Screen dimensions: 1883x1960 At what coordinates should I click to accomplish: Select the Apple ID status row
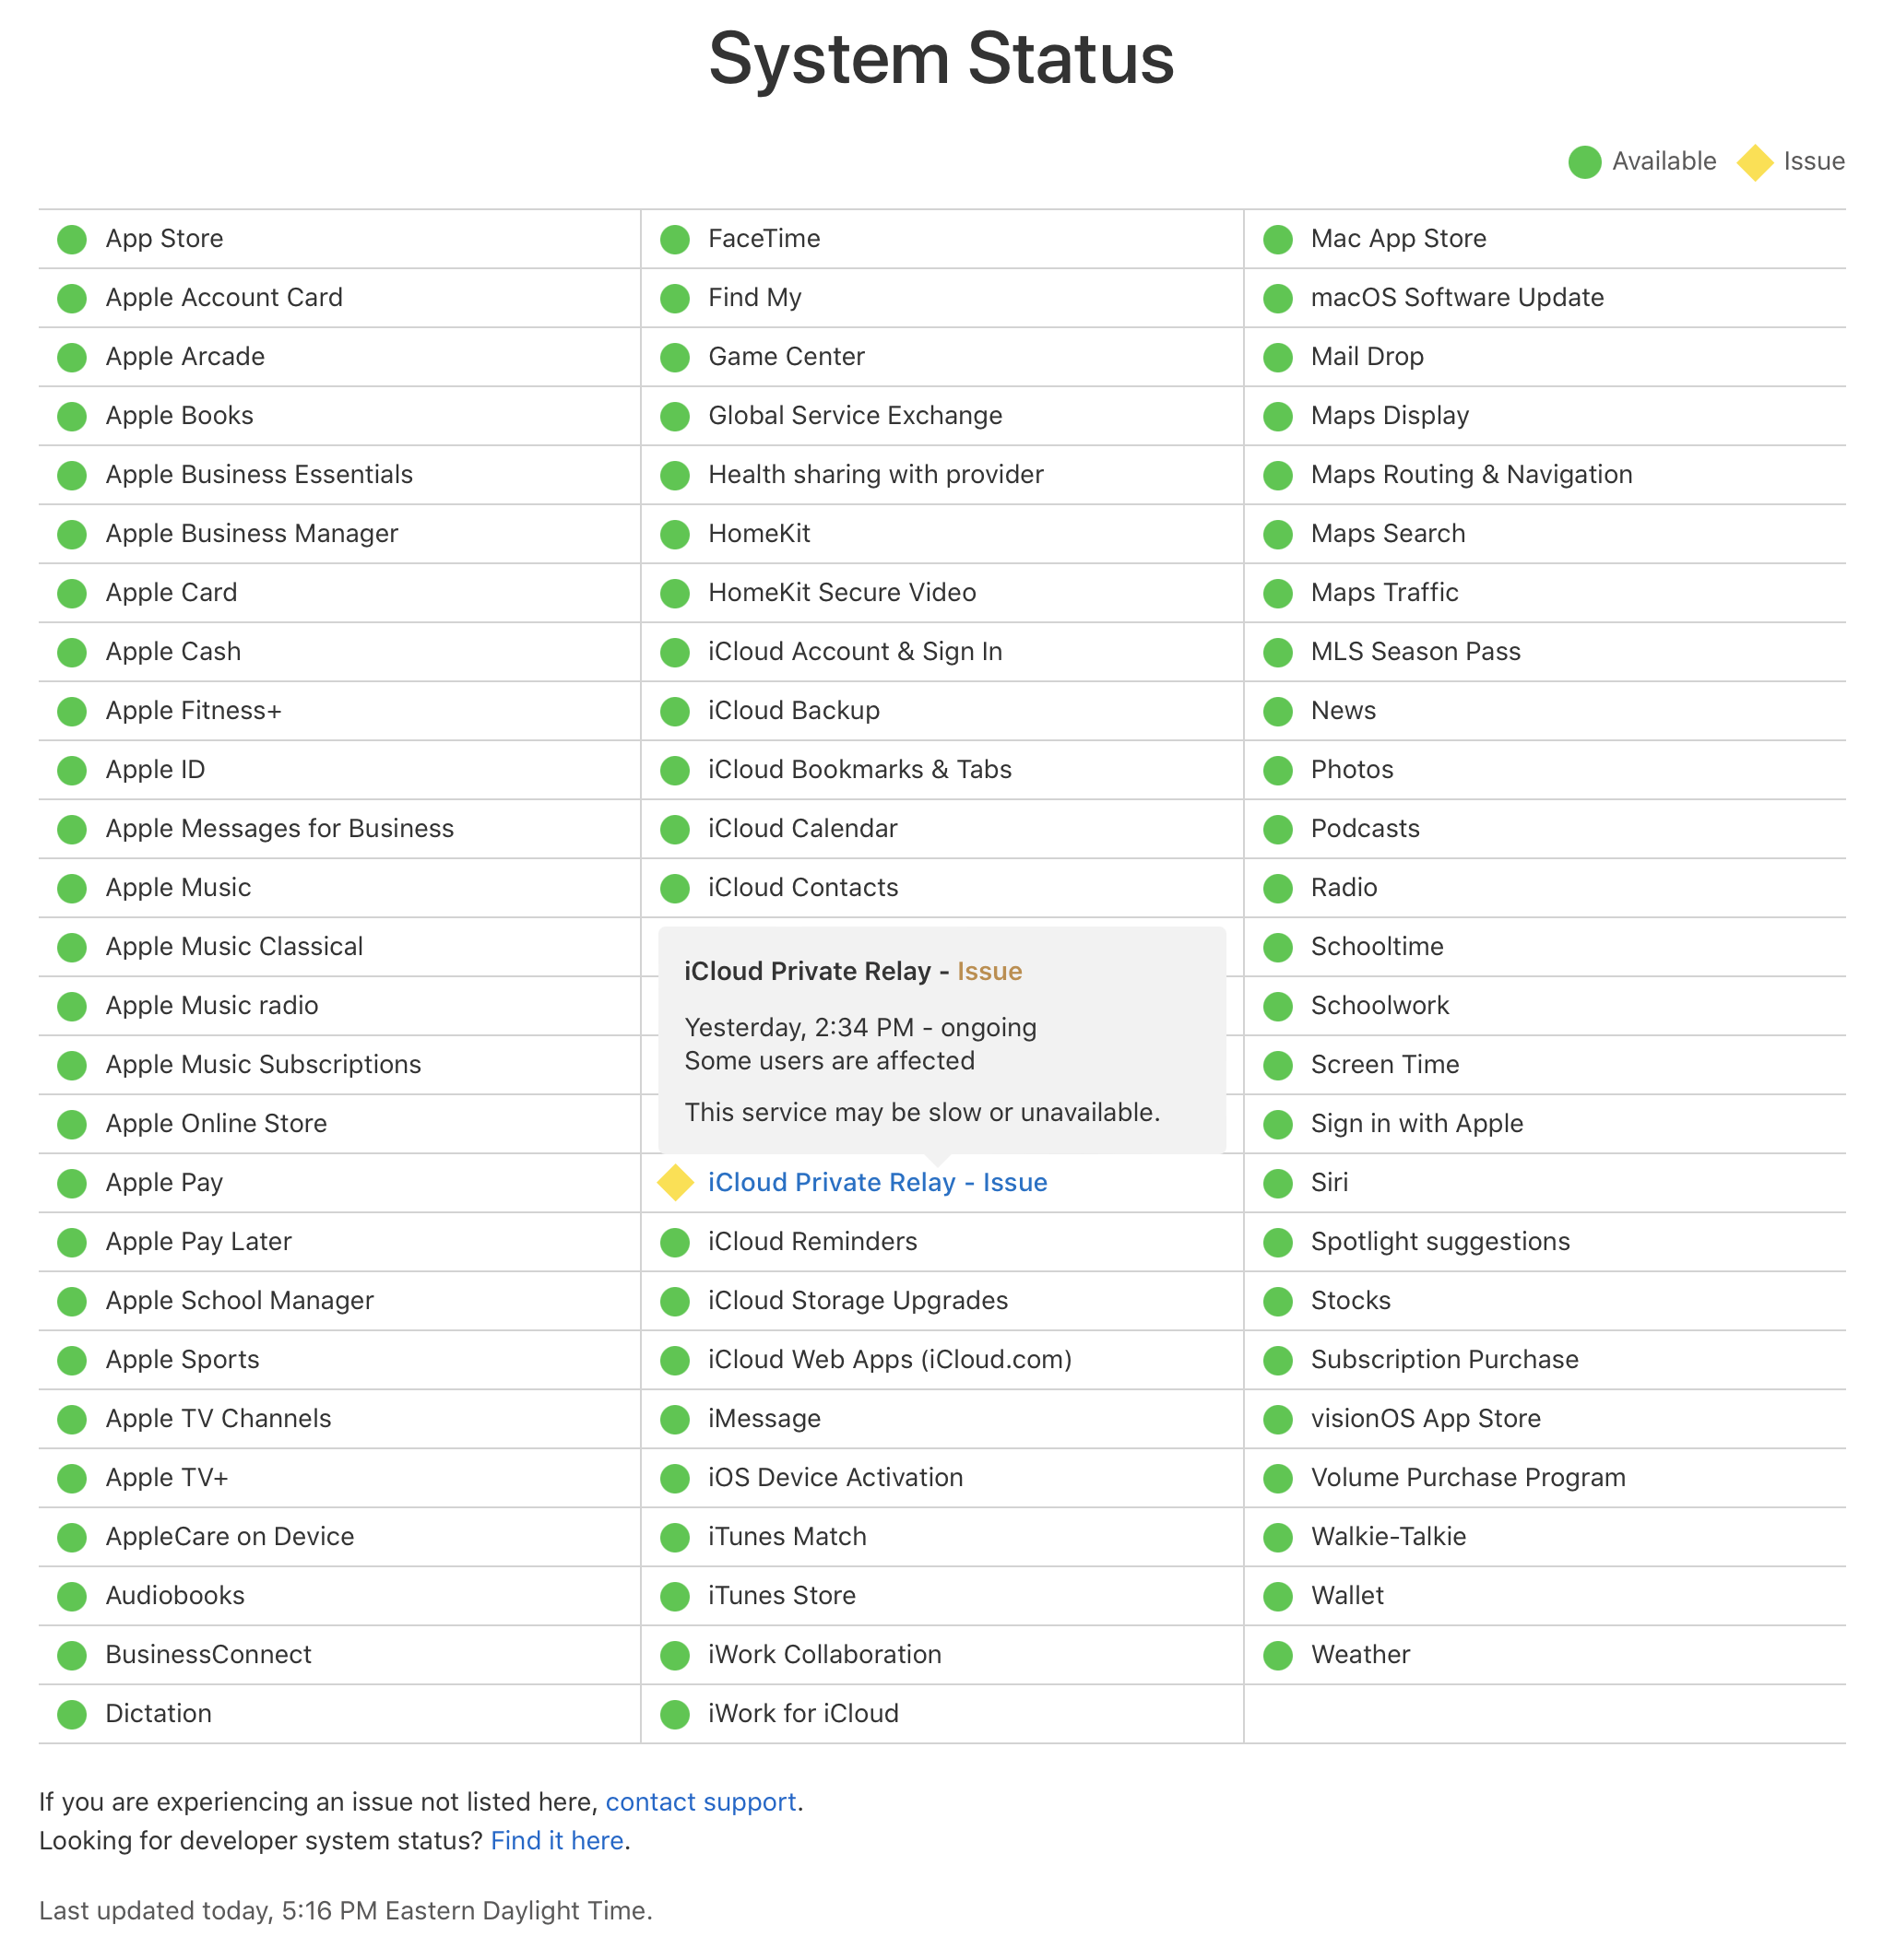point(155,770)
